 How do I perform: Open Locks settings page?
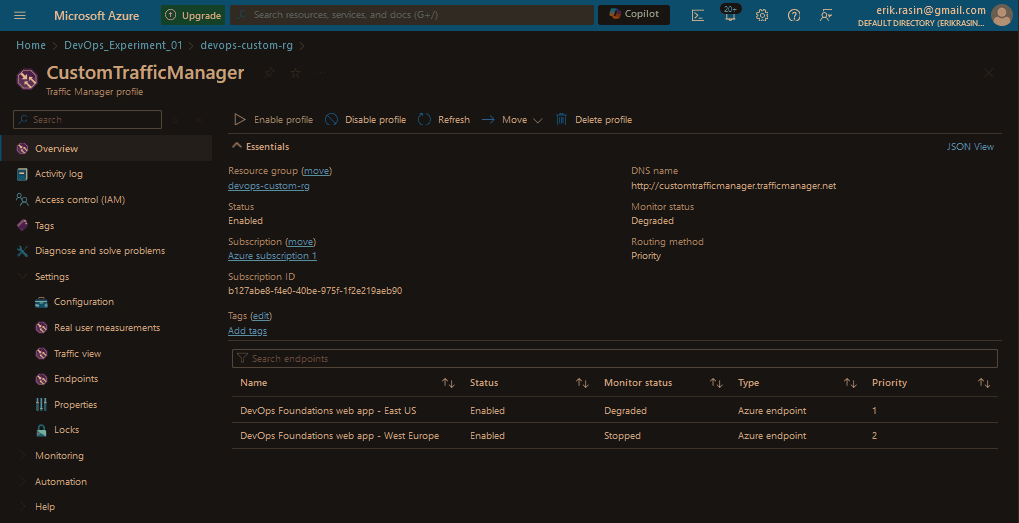tap(66, 430)
